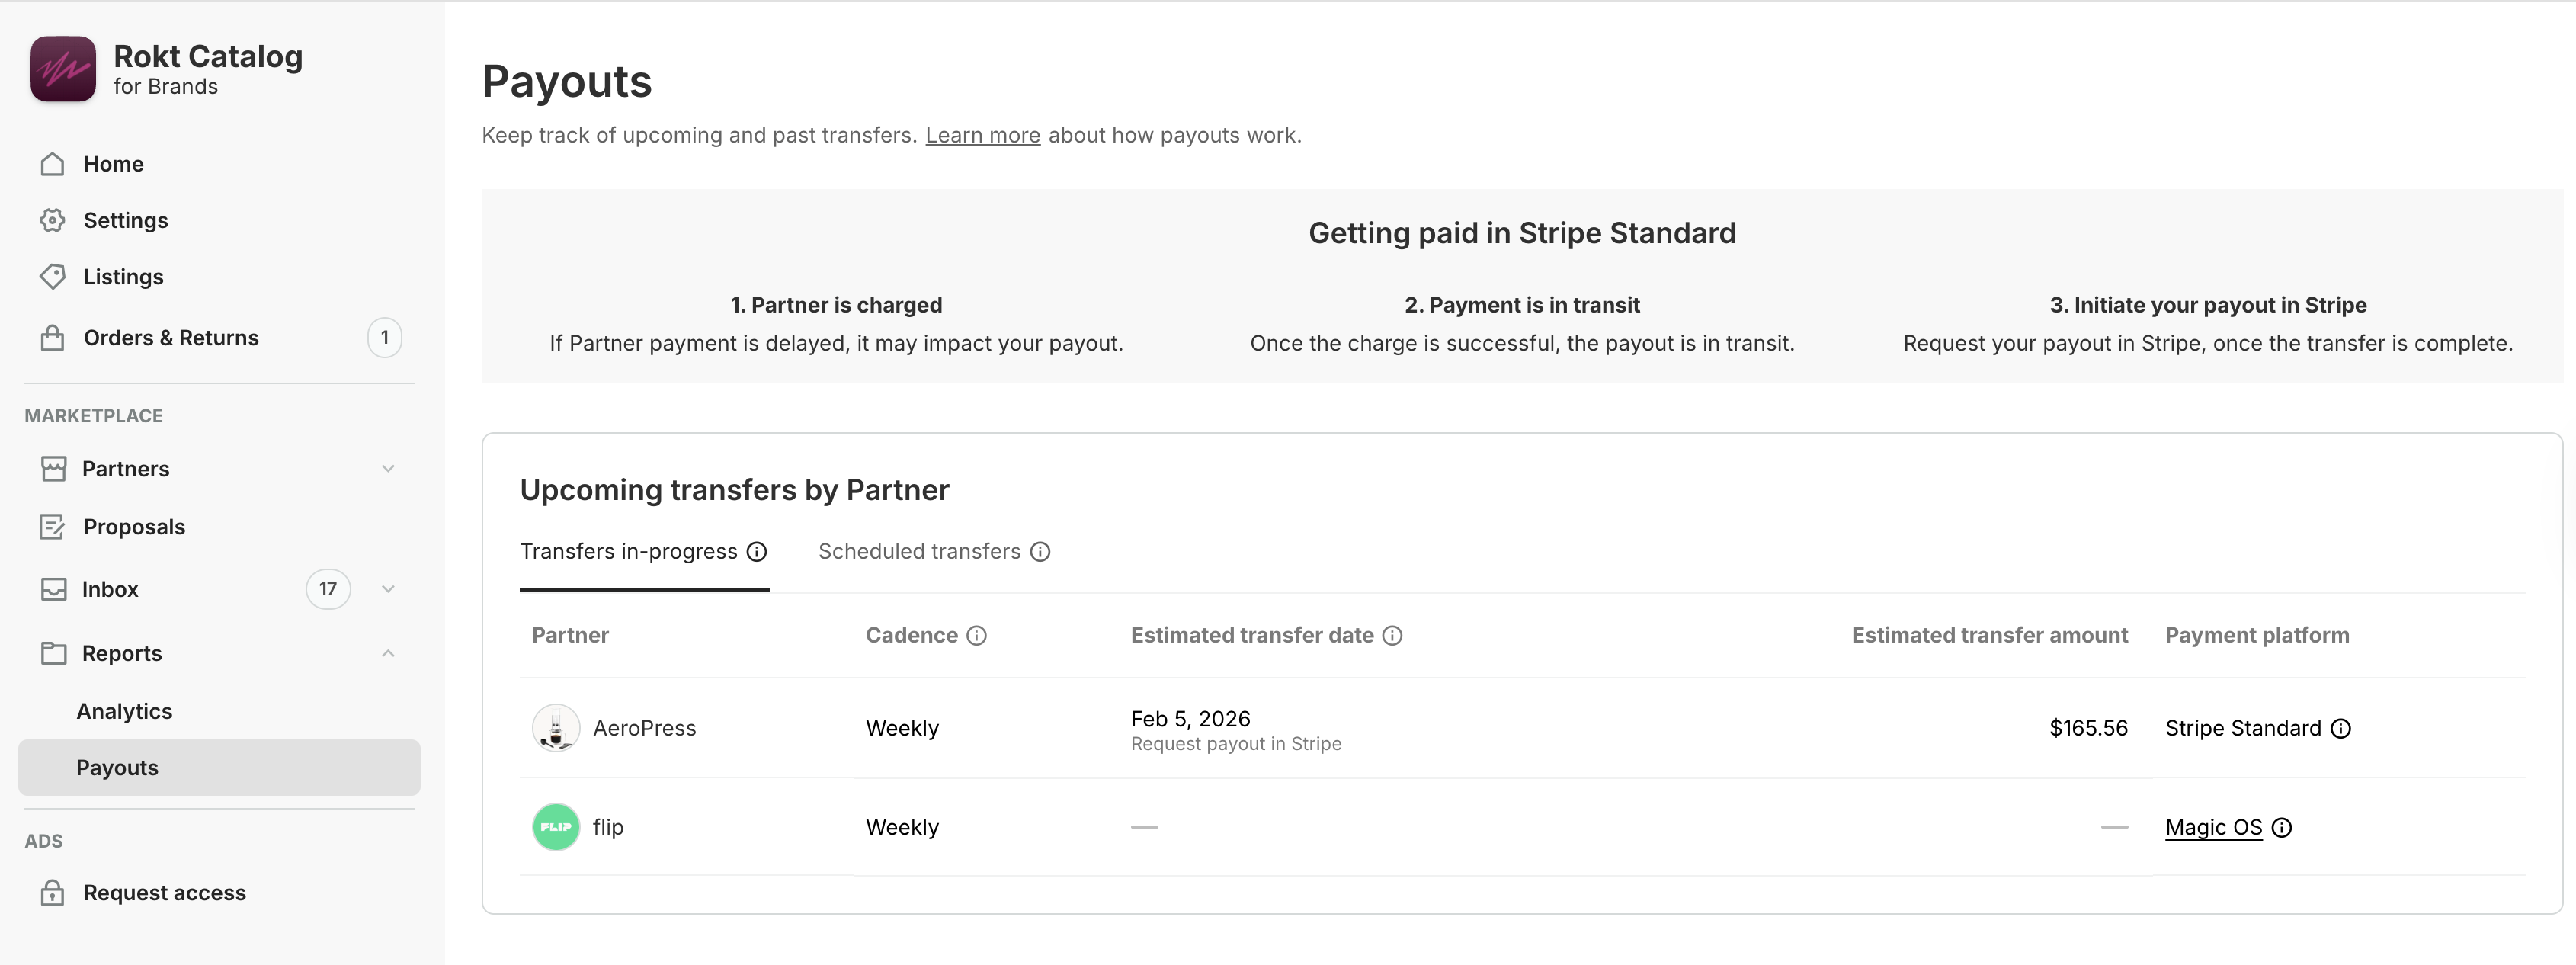Screen dimensions: 2576x965
Task: Expand the Partners menu chevron
Action: [x=388, y=469]
